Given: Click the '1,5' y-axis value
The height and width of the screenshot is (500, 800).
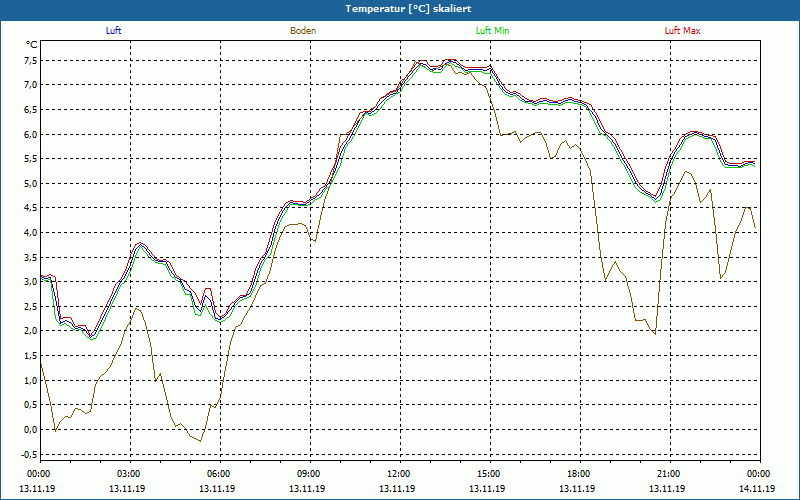Looking at the screenshot, I should [x=31, y=356].
